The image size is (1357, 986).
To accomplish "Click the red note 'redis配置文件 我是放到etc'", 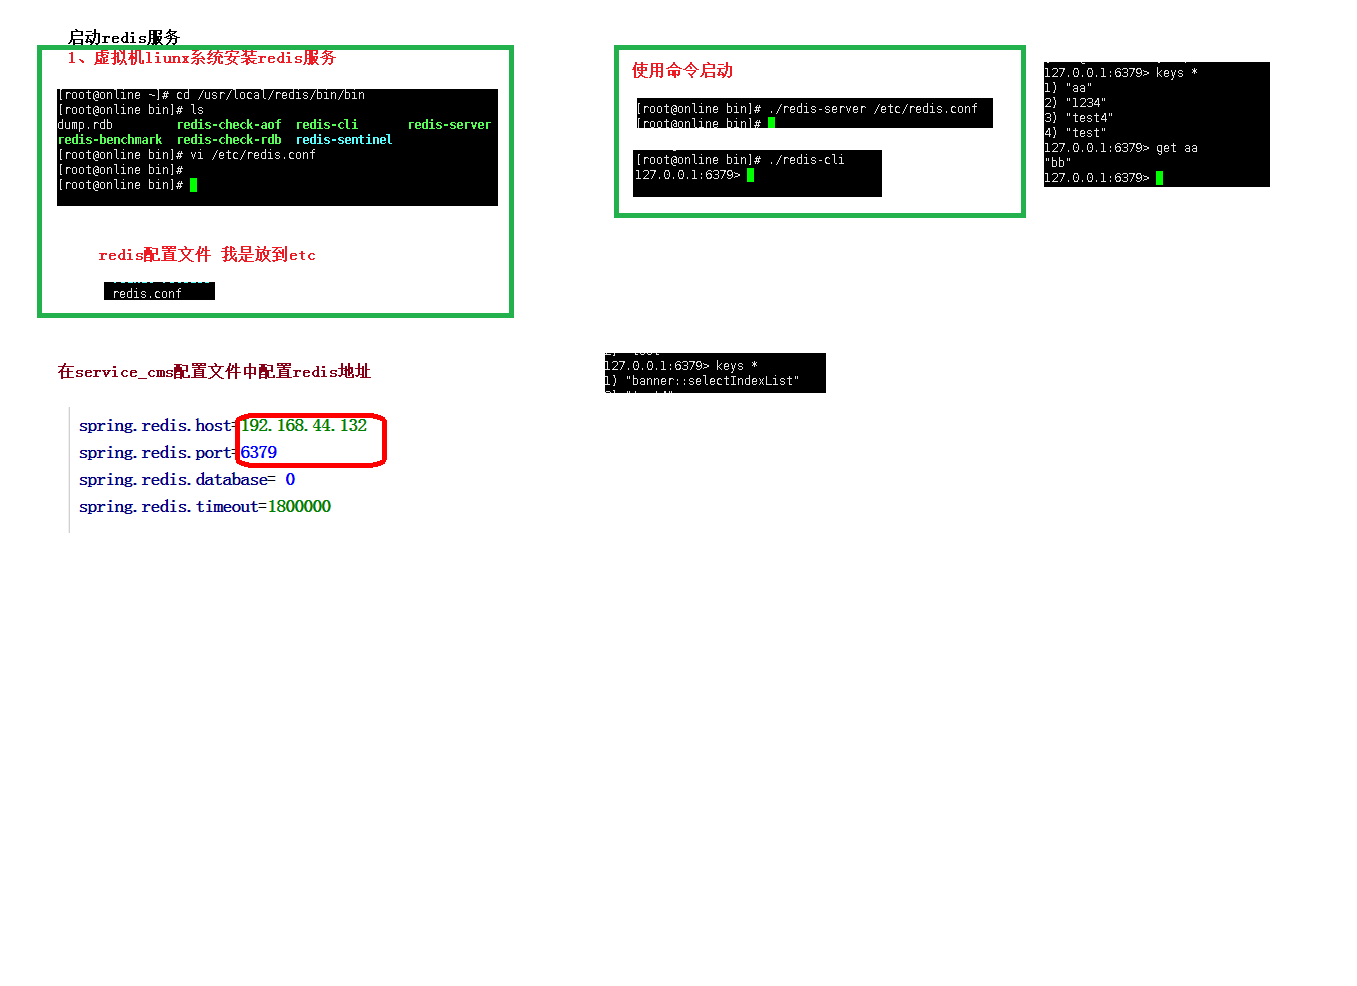I will click(x=207, y=255).
